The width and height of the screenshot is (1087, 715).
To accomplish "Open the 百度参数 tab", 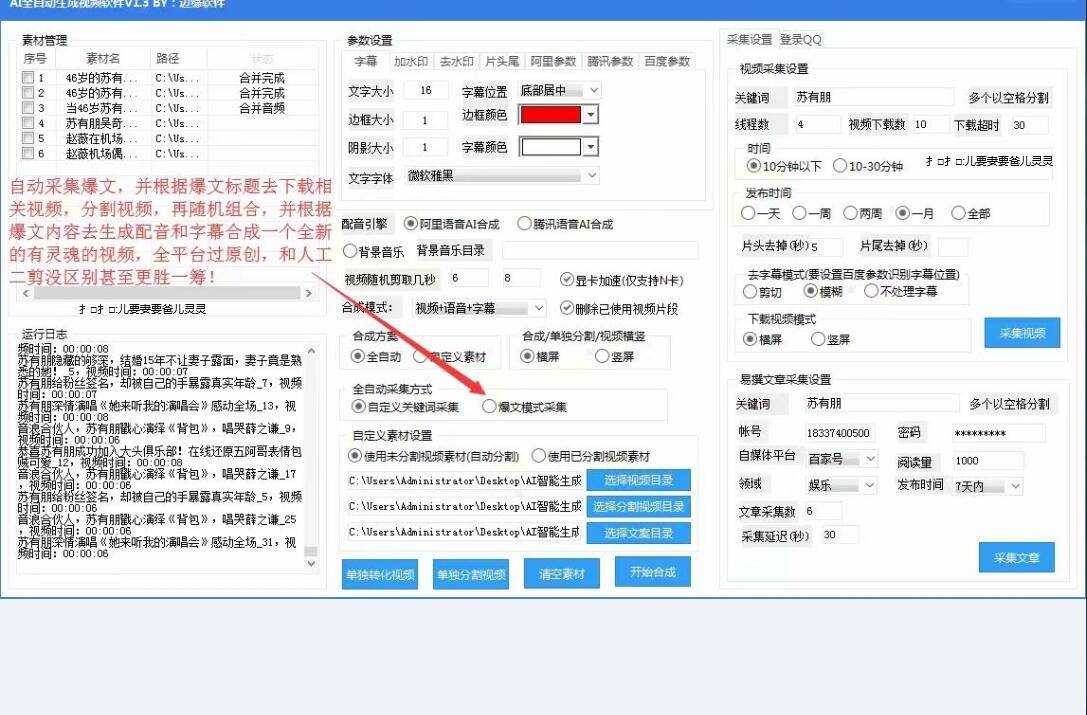I will (x=667, y=61).
